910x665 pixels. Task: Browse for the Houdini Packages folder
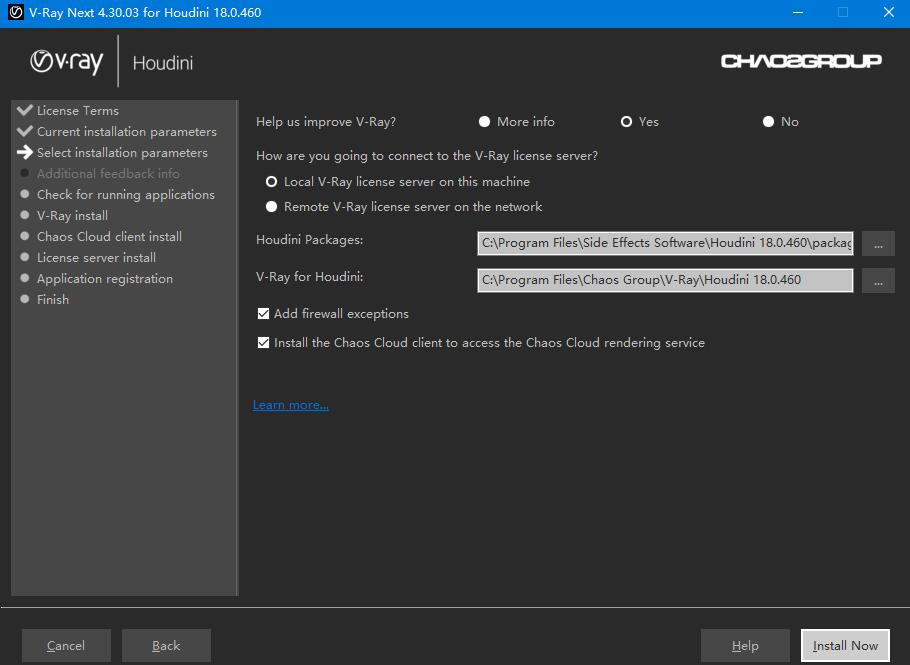point(878,244)
